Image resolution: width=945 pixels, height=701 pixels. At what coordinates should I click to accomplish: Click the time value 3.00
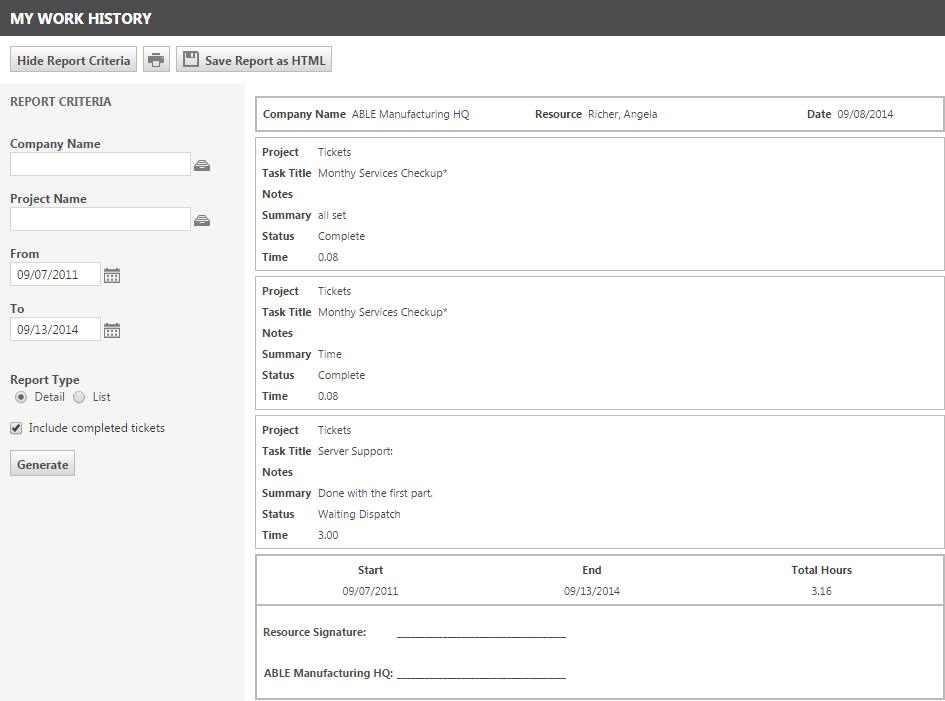coord(328,535)
